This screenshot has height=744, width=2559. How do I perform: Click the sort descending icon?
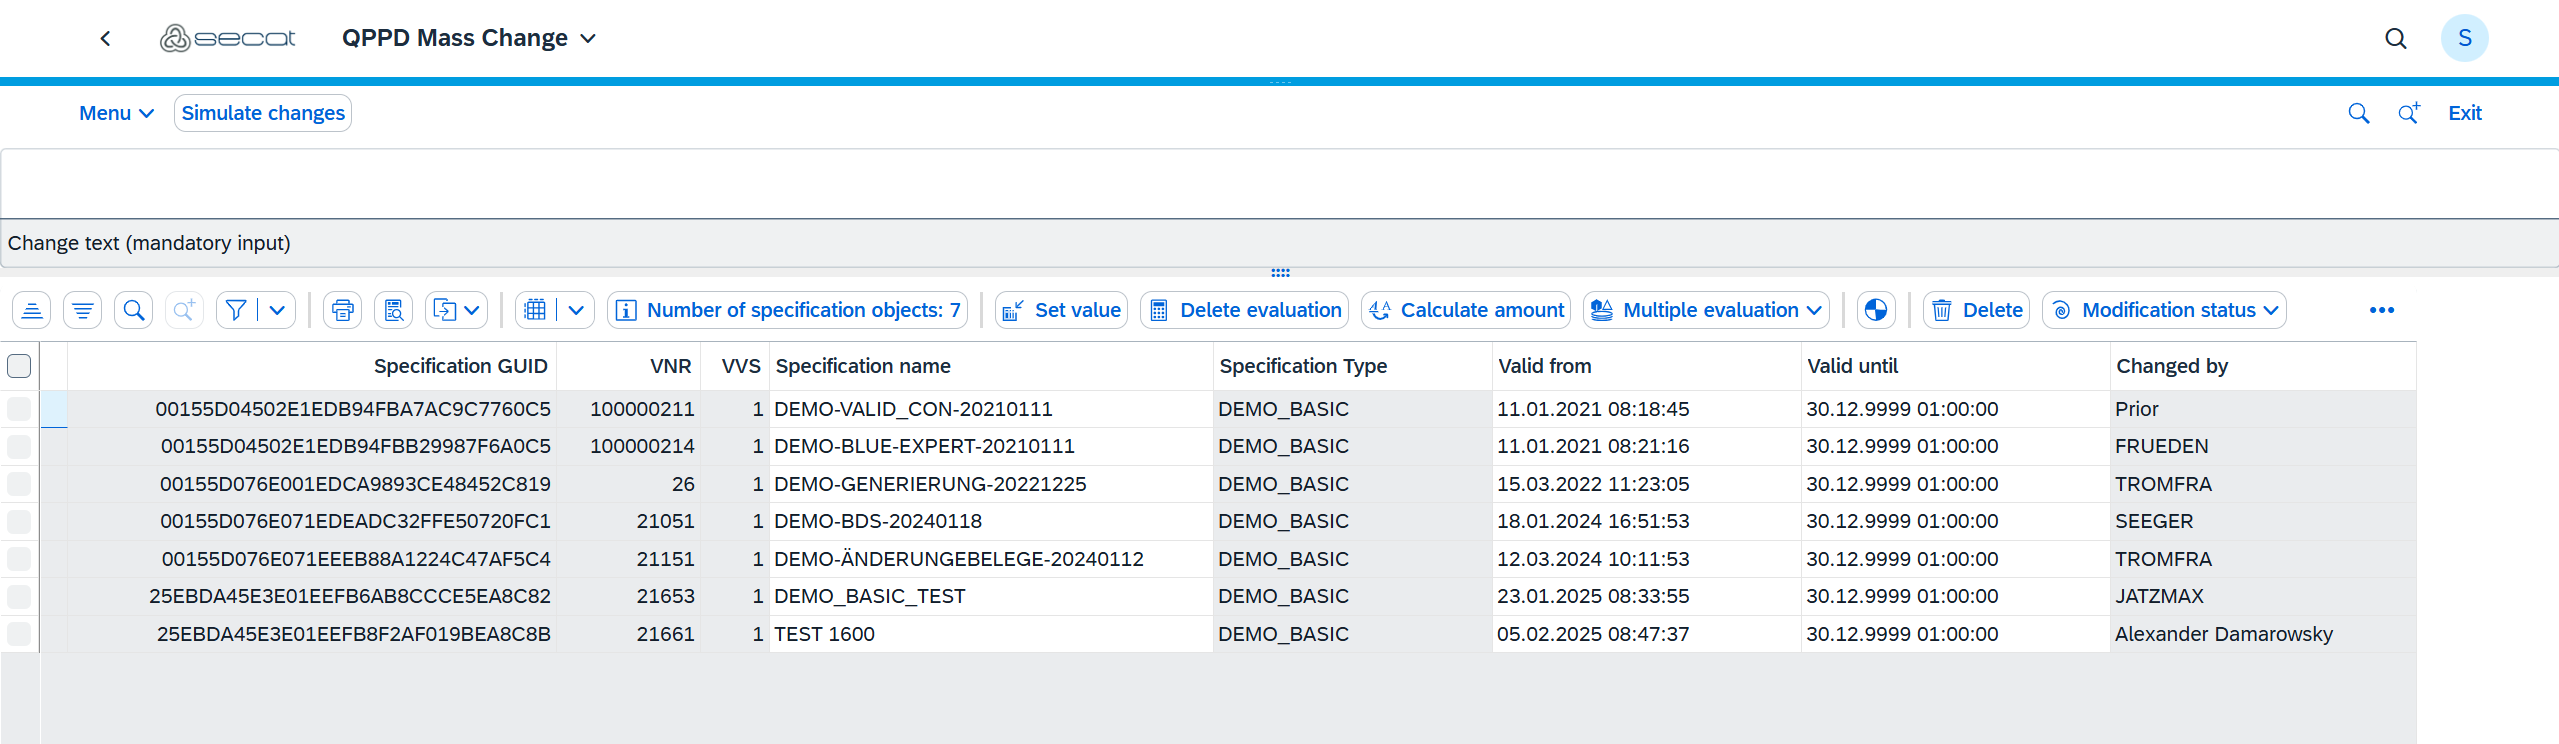click(x=83, y=310)
